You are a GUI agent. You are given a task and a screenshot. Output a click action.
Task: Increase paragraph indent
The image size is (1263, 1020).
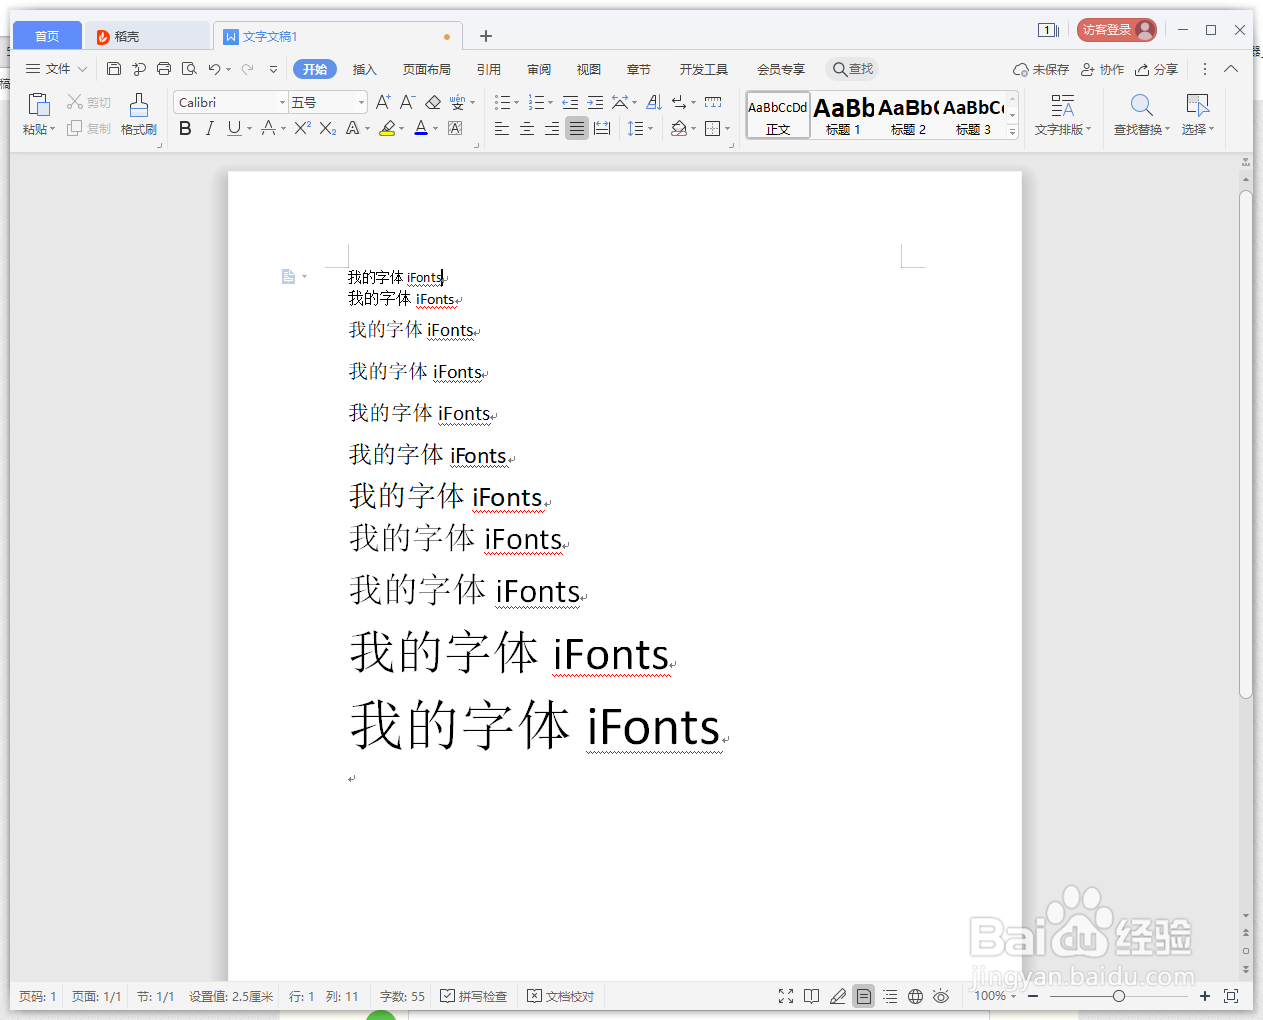(x=595, y=102)
